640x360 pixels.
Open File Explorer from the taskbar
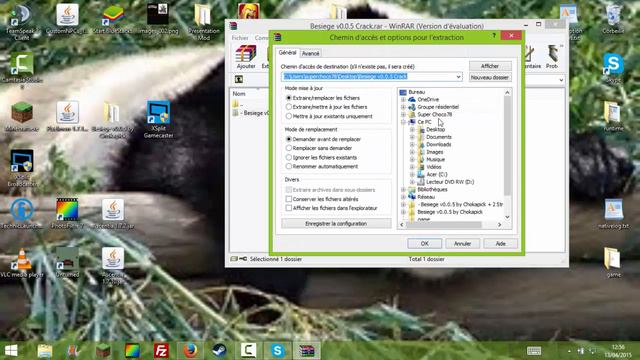pos(45,351)
